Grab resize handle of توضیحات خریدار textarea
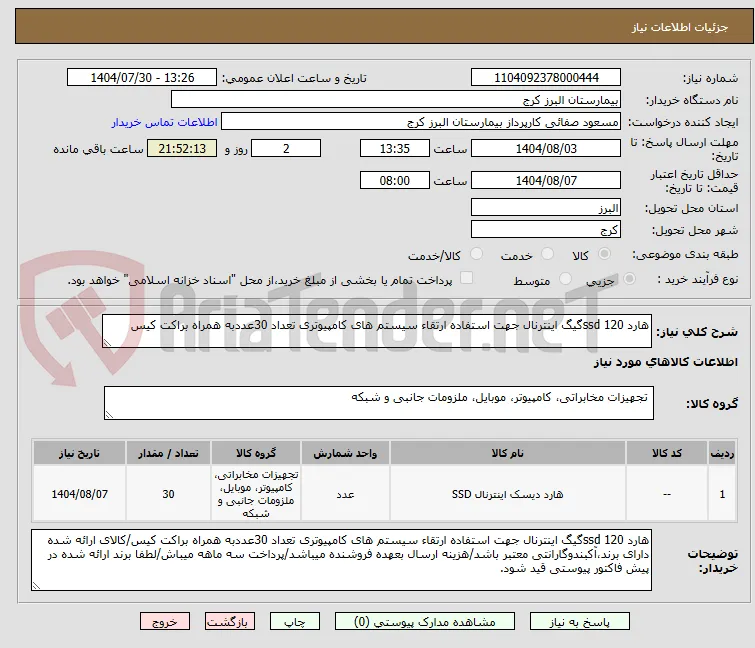The image size is (755, 648). coord(36,585)
